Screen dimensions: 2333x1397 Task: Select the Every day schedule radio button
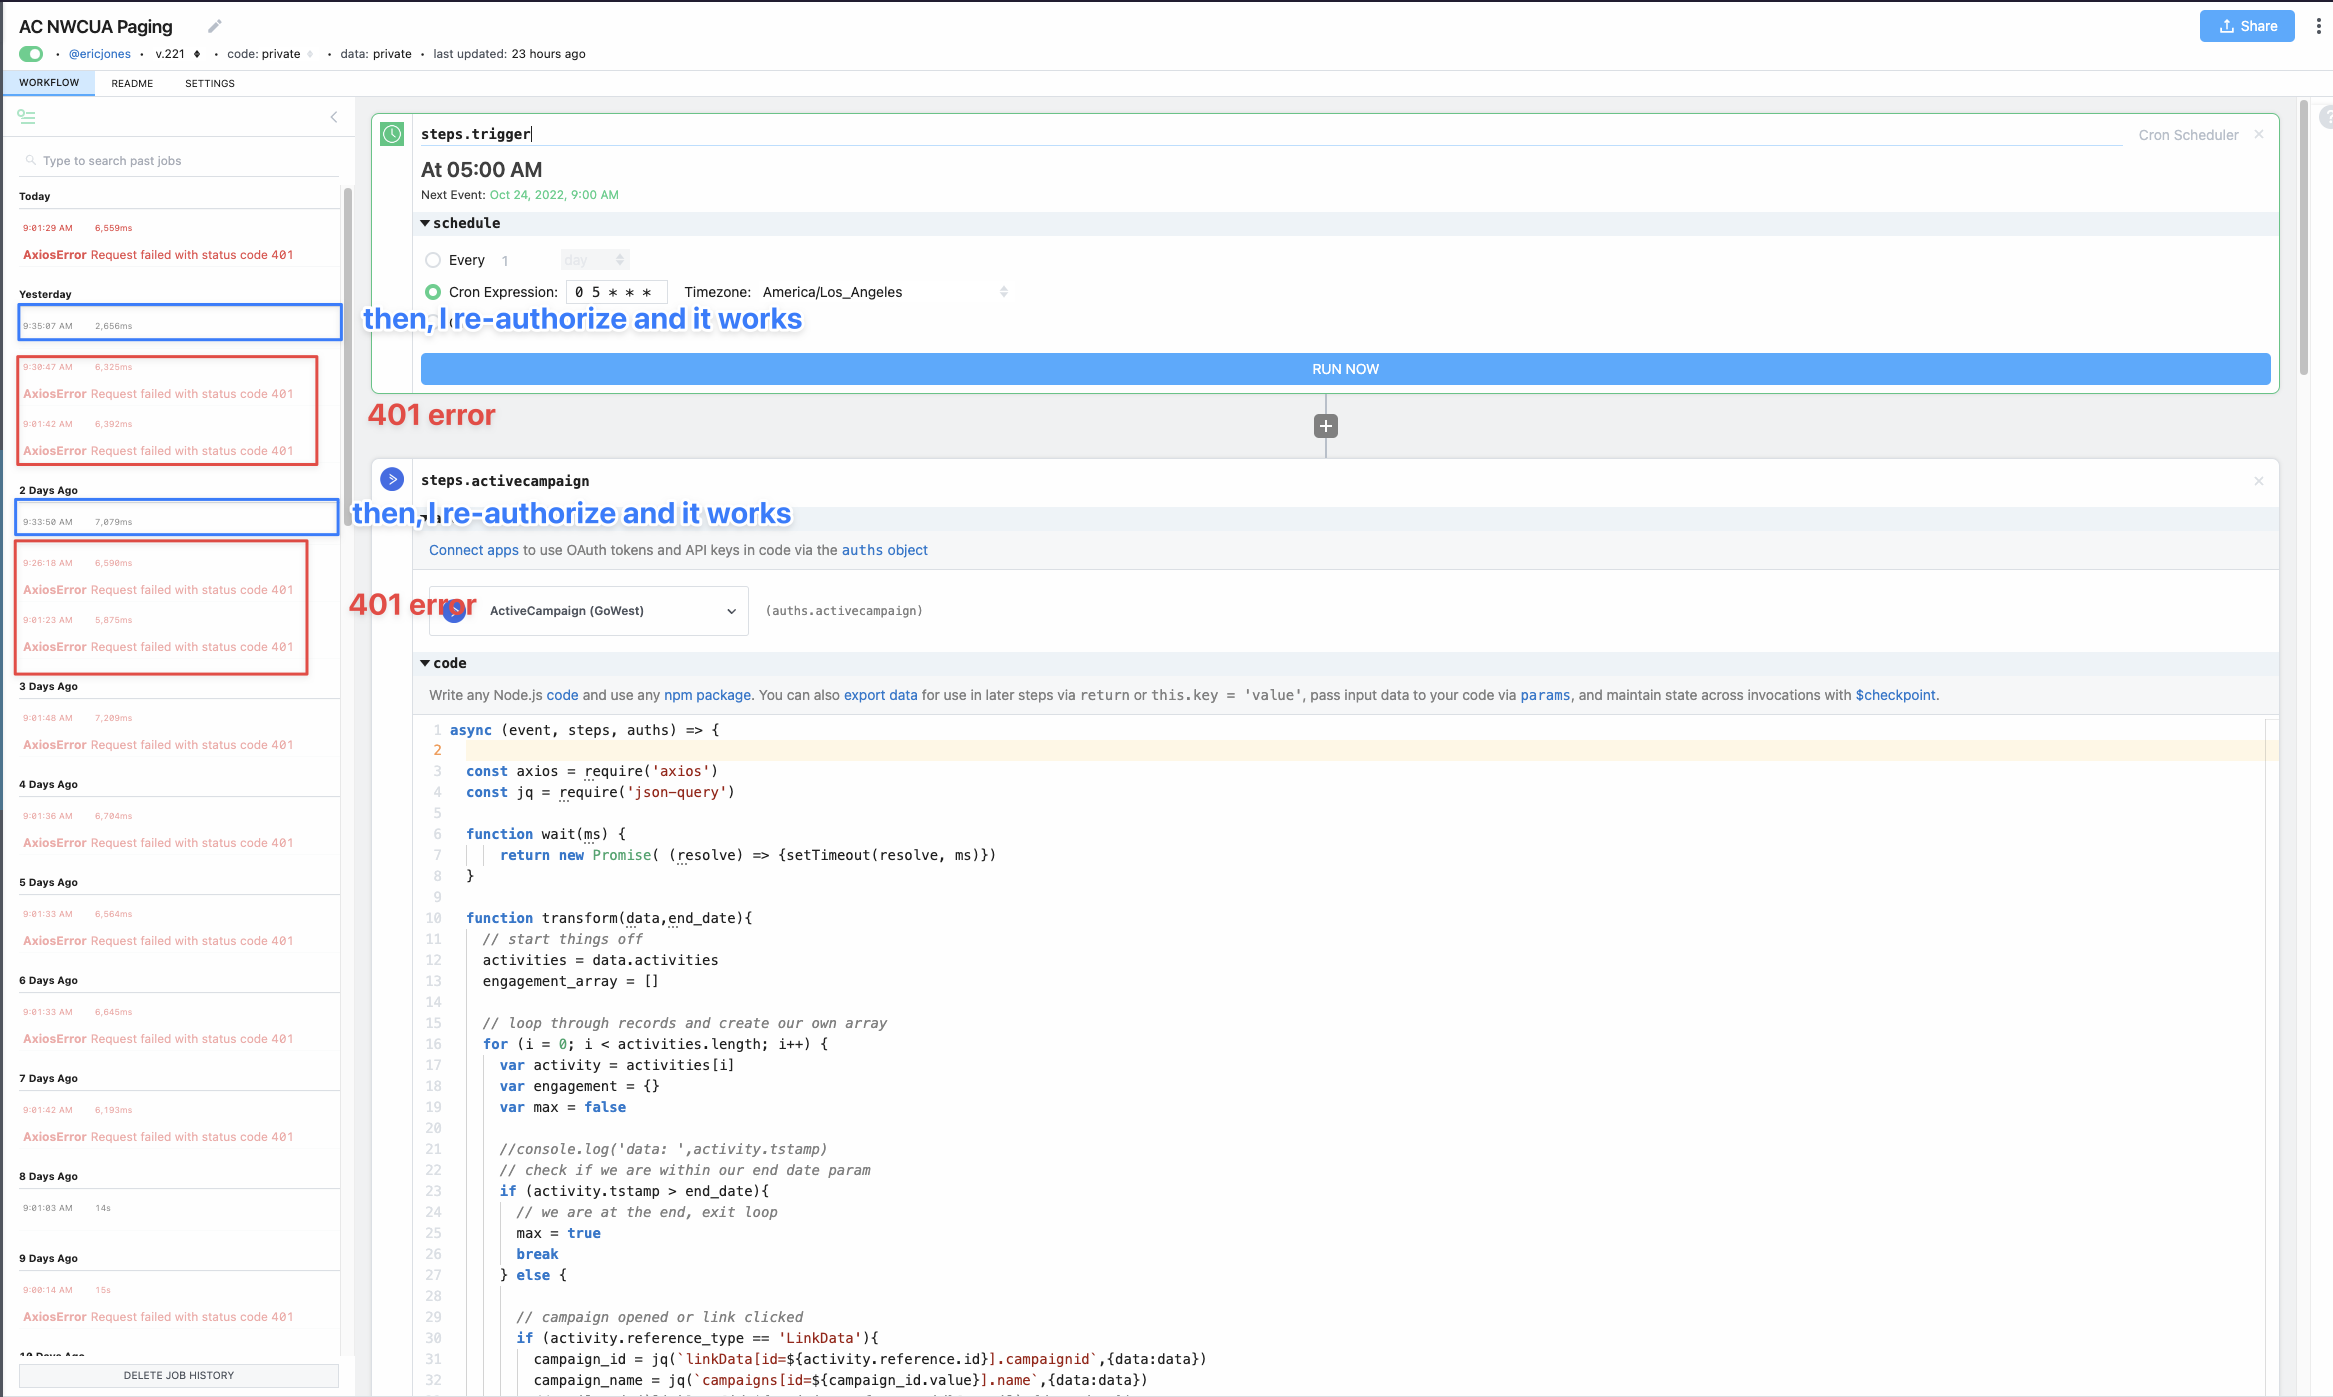click(x=433, y=260)
